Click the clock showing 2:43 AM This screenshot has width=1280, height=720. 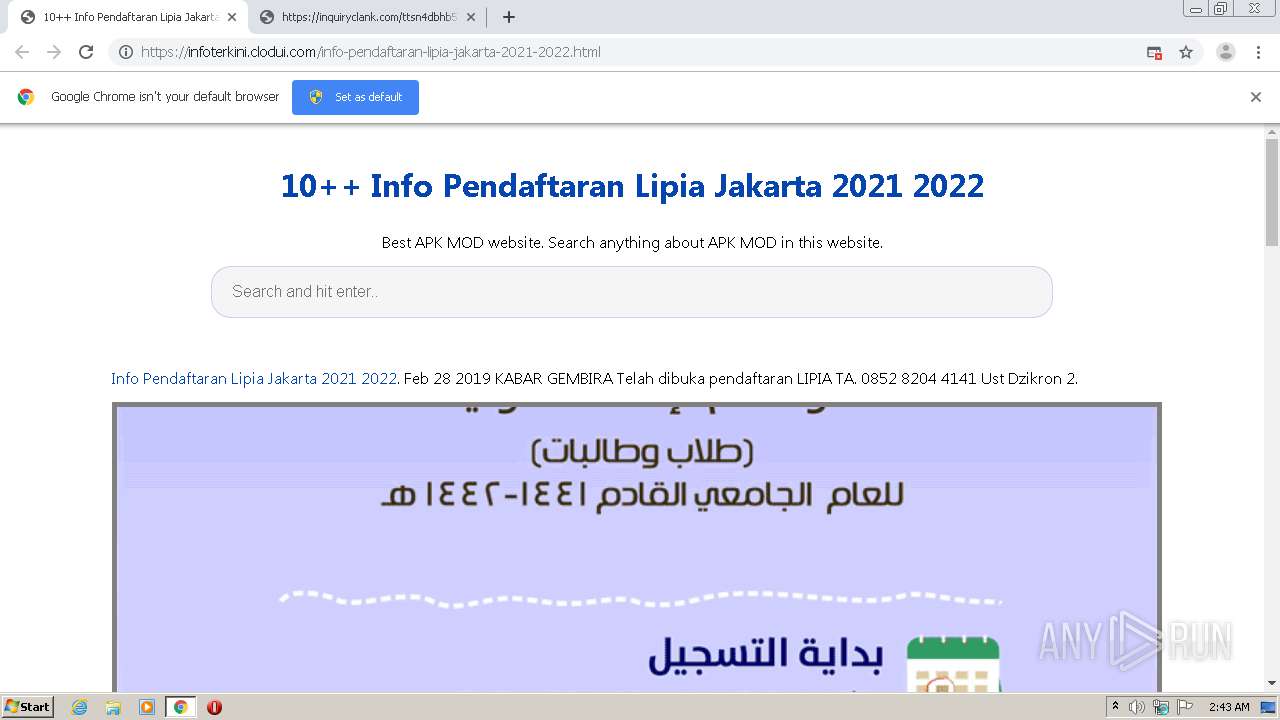coord(1229,707)
